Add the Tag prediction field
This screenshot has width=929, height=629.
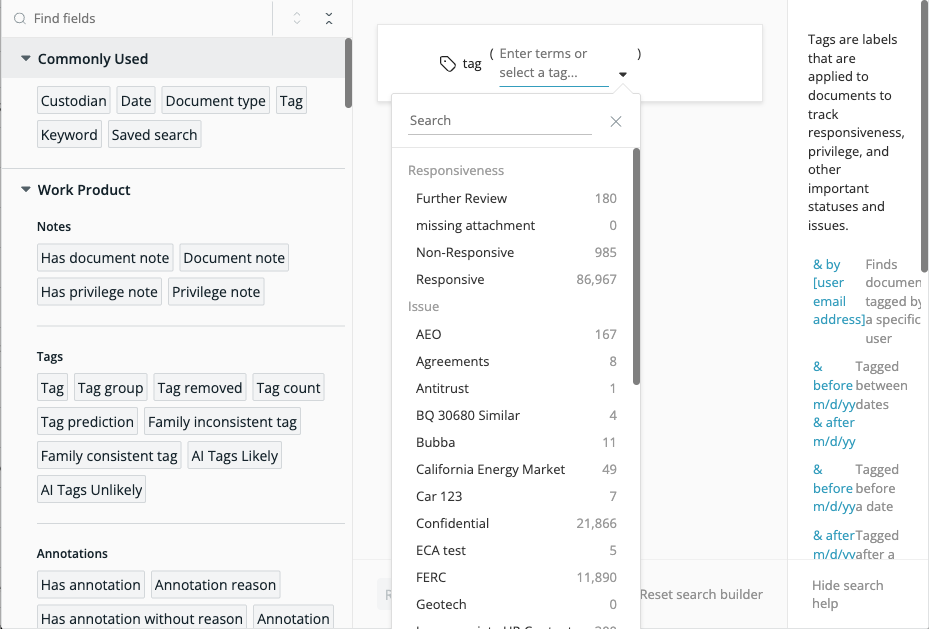tap(87, 421)
